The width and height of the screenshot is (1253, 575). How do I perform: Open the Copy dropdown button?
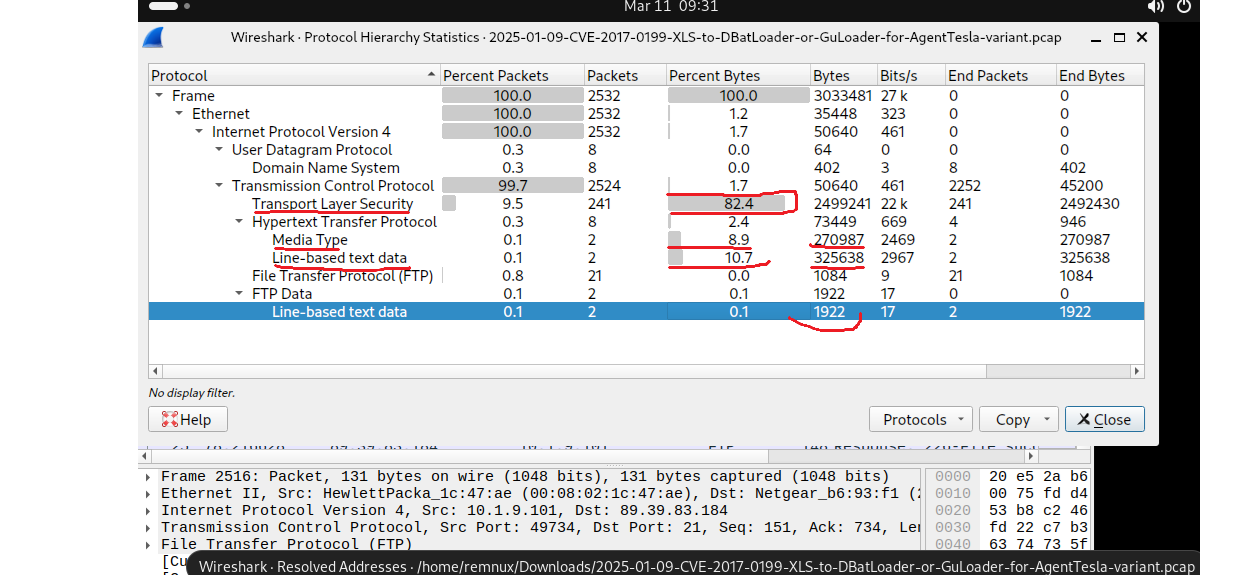[1019, 420]
